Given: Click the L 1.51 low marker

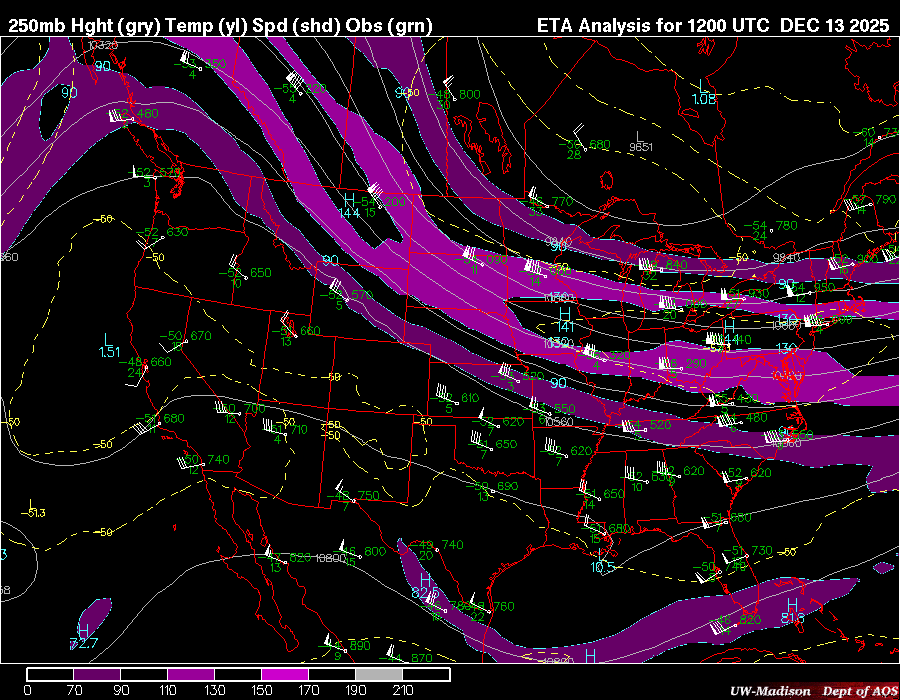Looking at the screenshot, I should click(109, 346).
